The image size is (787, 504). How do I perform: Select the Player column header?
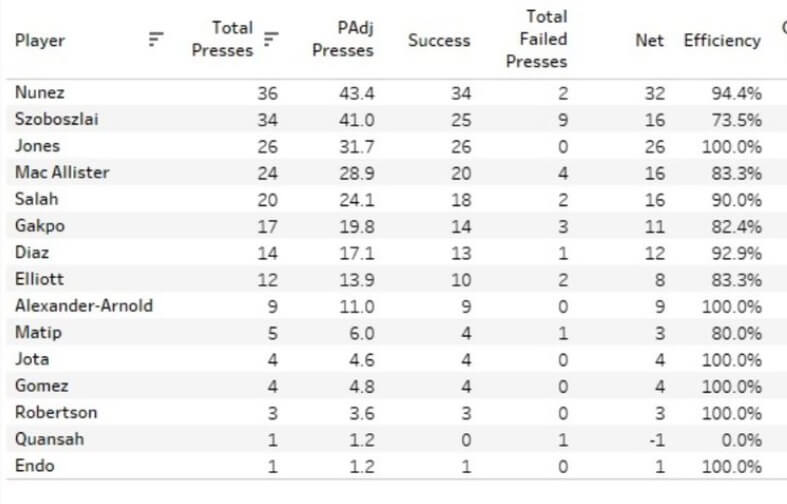click(40, 40)
